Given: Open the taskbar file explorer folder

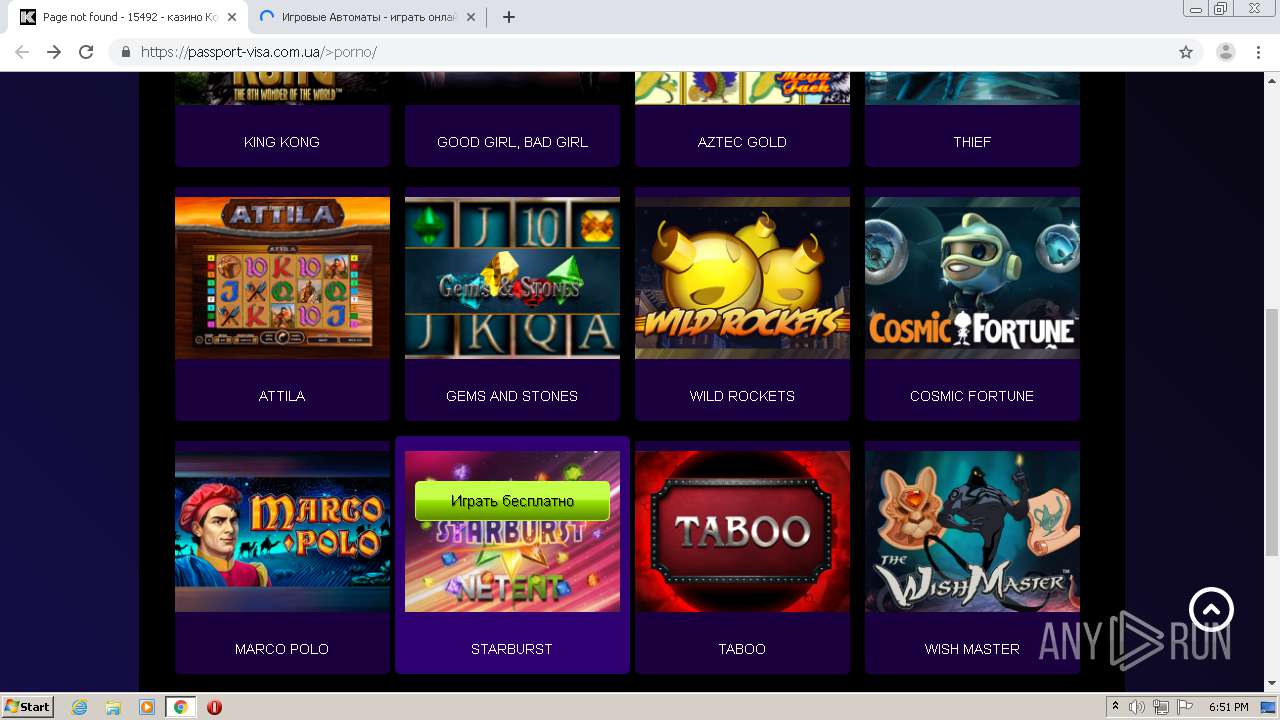Looking at the screenshot, I should pyautogui.click(x=113, y=707).
